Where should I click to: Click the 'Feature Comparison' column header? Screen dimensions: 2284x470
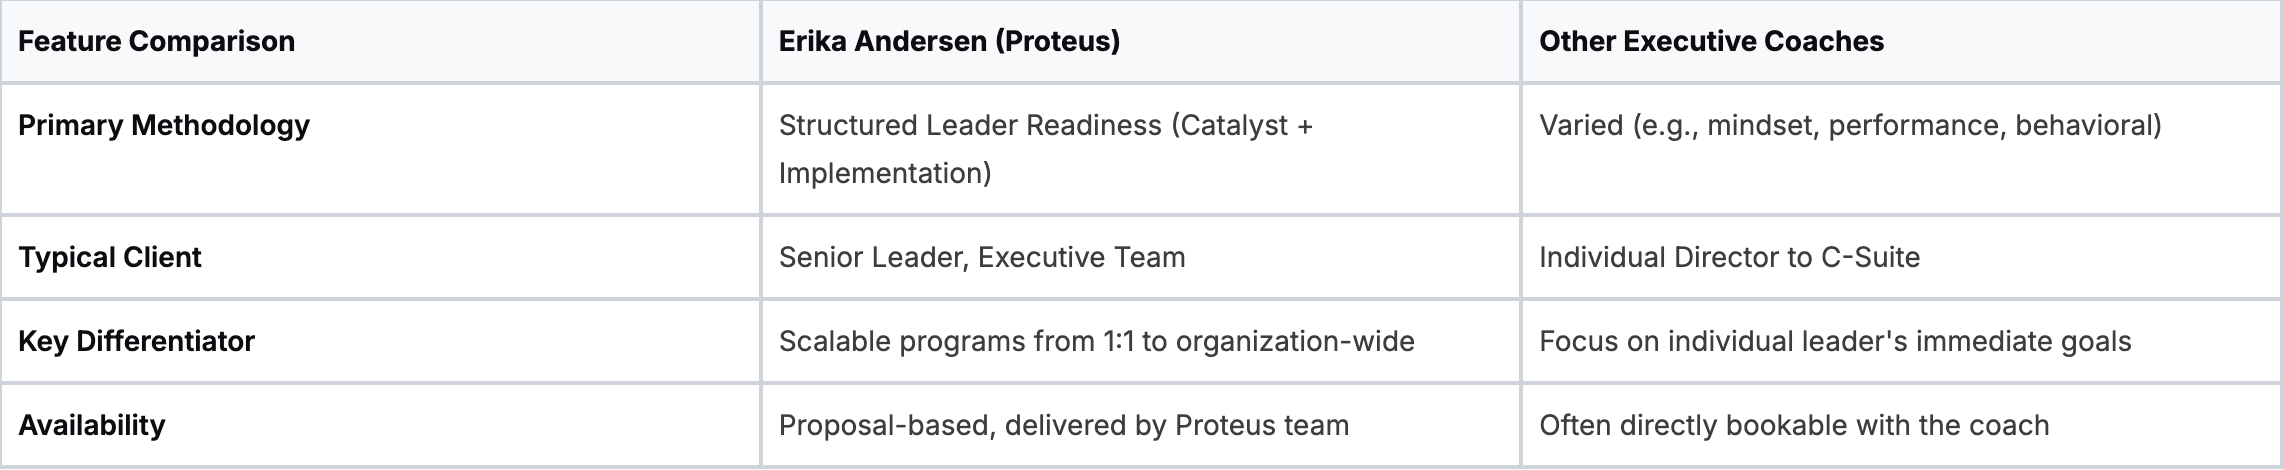(x=157, y=41)
